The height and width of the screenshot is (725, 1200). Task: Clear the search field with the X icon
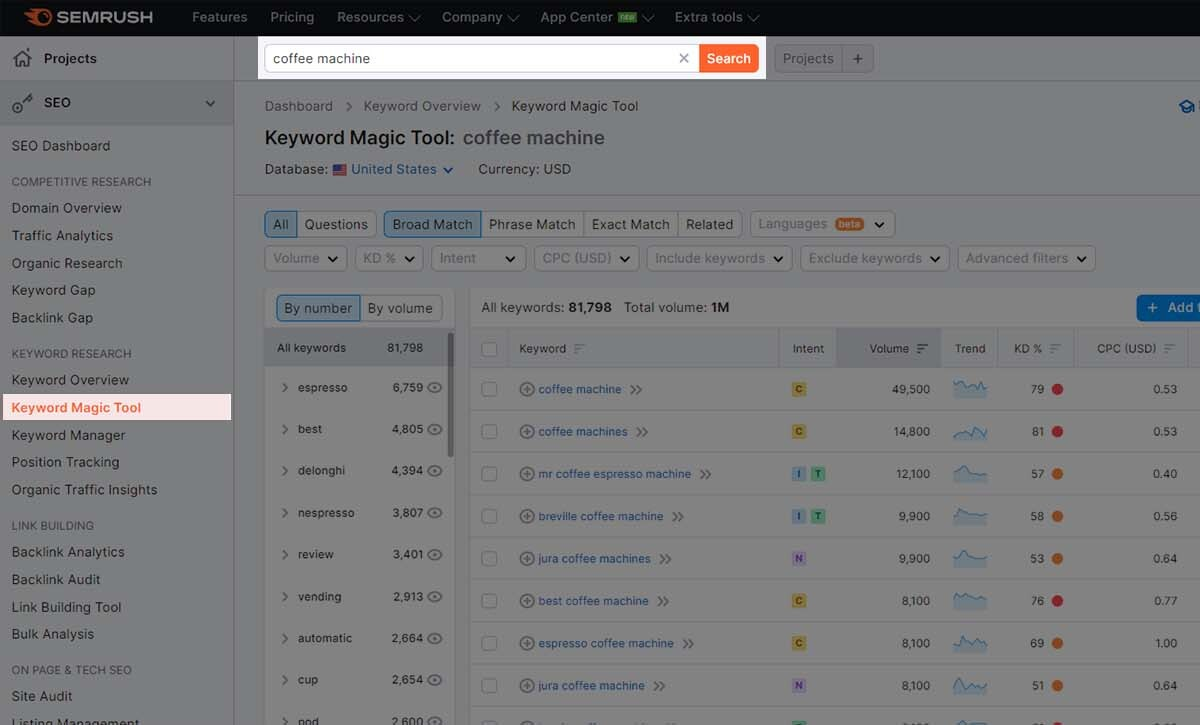(x=684, y=58)
